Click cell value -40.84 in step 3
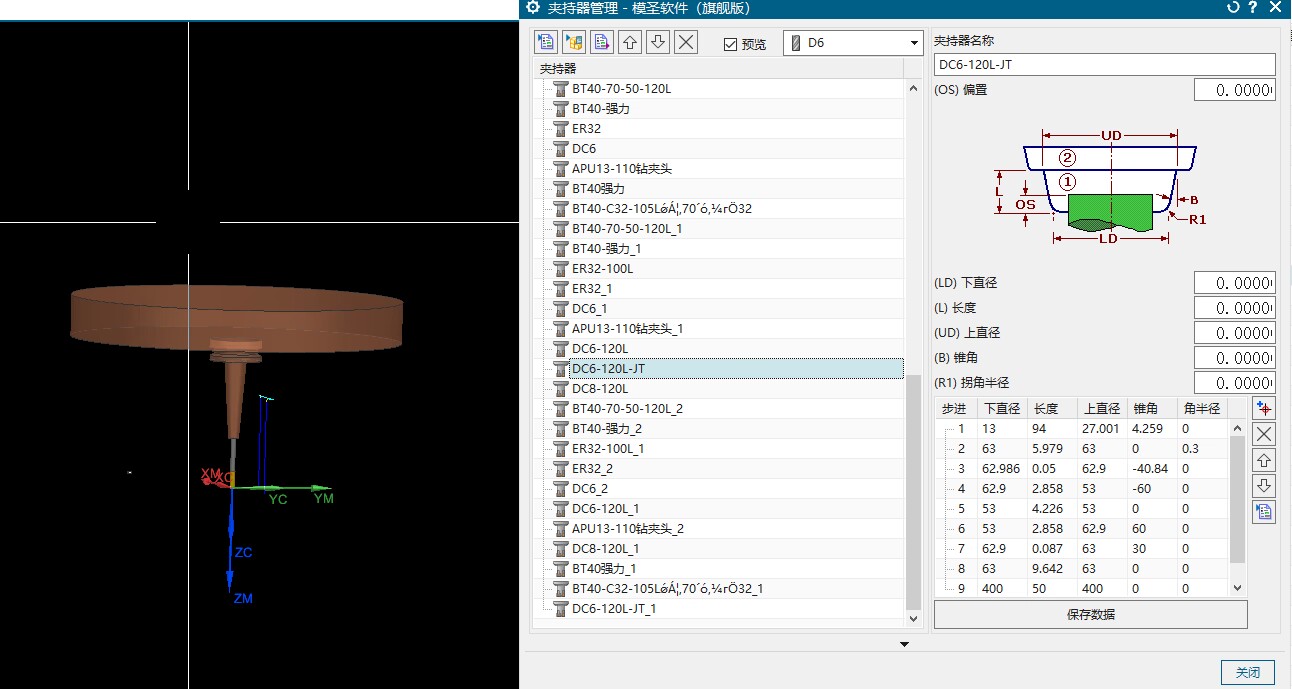 coord(1149,468)
